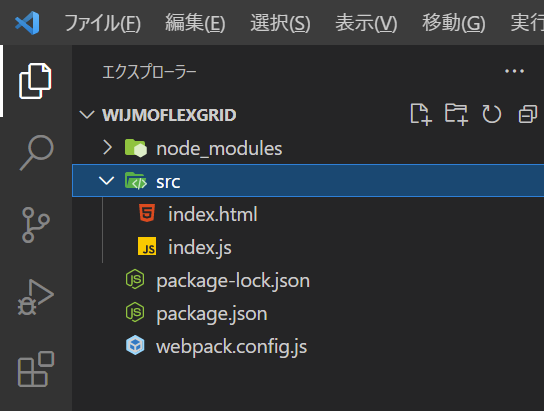Collapse the src folder chevron
Viewport: 544px width, 411px height.
pos(107,181)
